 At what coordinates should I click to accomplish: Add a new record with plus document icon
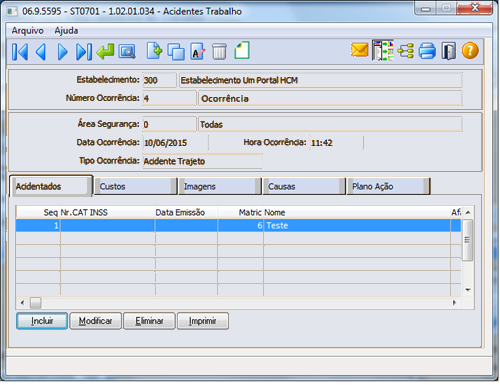pos(154,51)
